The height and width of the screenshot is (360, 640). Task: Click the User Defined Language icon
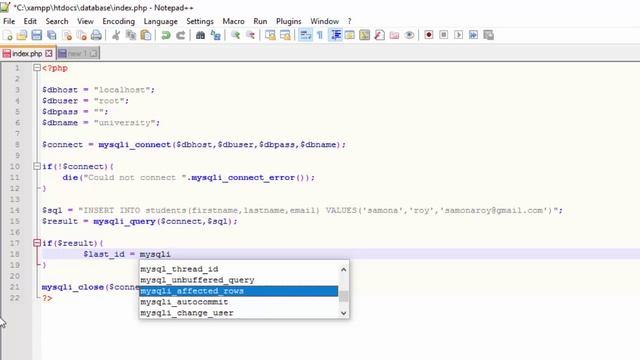coord(350,35)
